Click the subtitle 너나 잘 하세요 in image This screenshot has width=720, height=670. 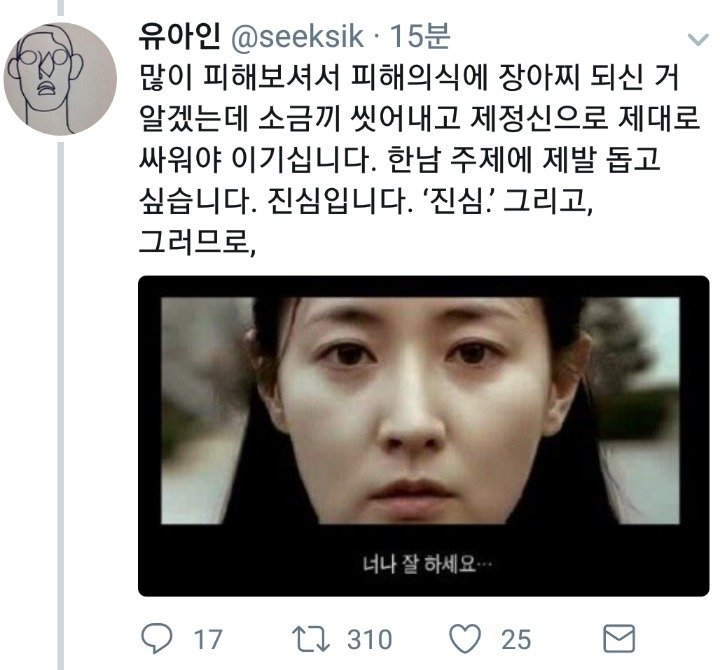tap(427, 563)
